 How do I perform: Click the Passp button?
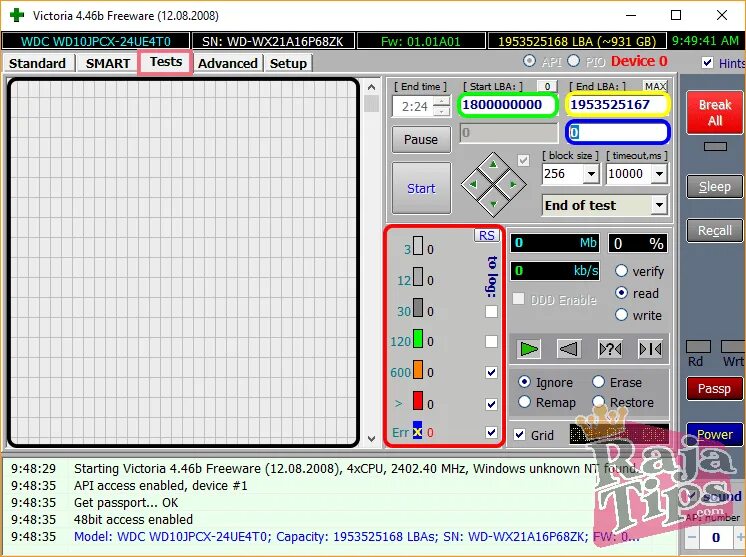click(715, 389)
